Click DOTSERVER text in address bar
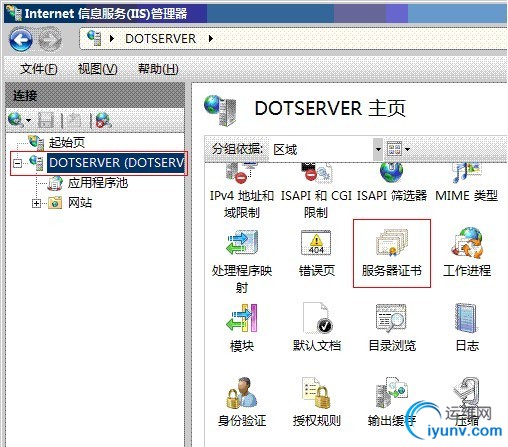This screenshot has width=508, height=447. [160, 39]
